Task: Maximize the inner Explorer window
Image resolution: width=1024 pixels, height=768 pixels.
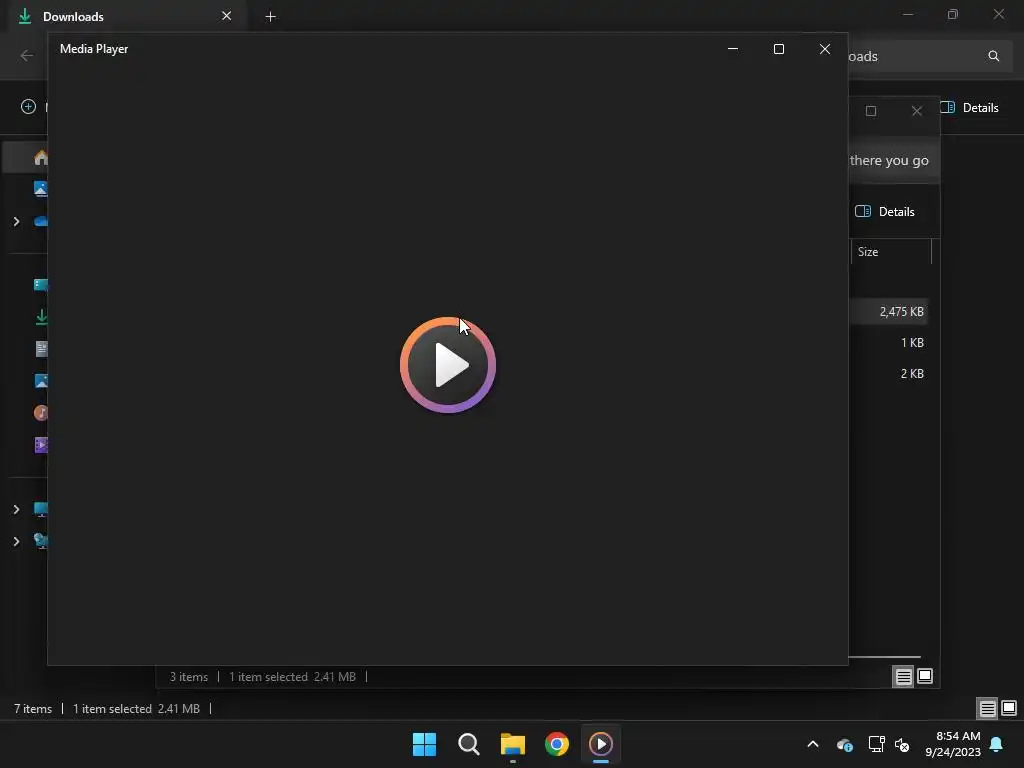Action: [x=871, y=111]
